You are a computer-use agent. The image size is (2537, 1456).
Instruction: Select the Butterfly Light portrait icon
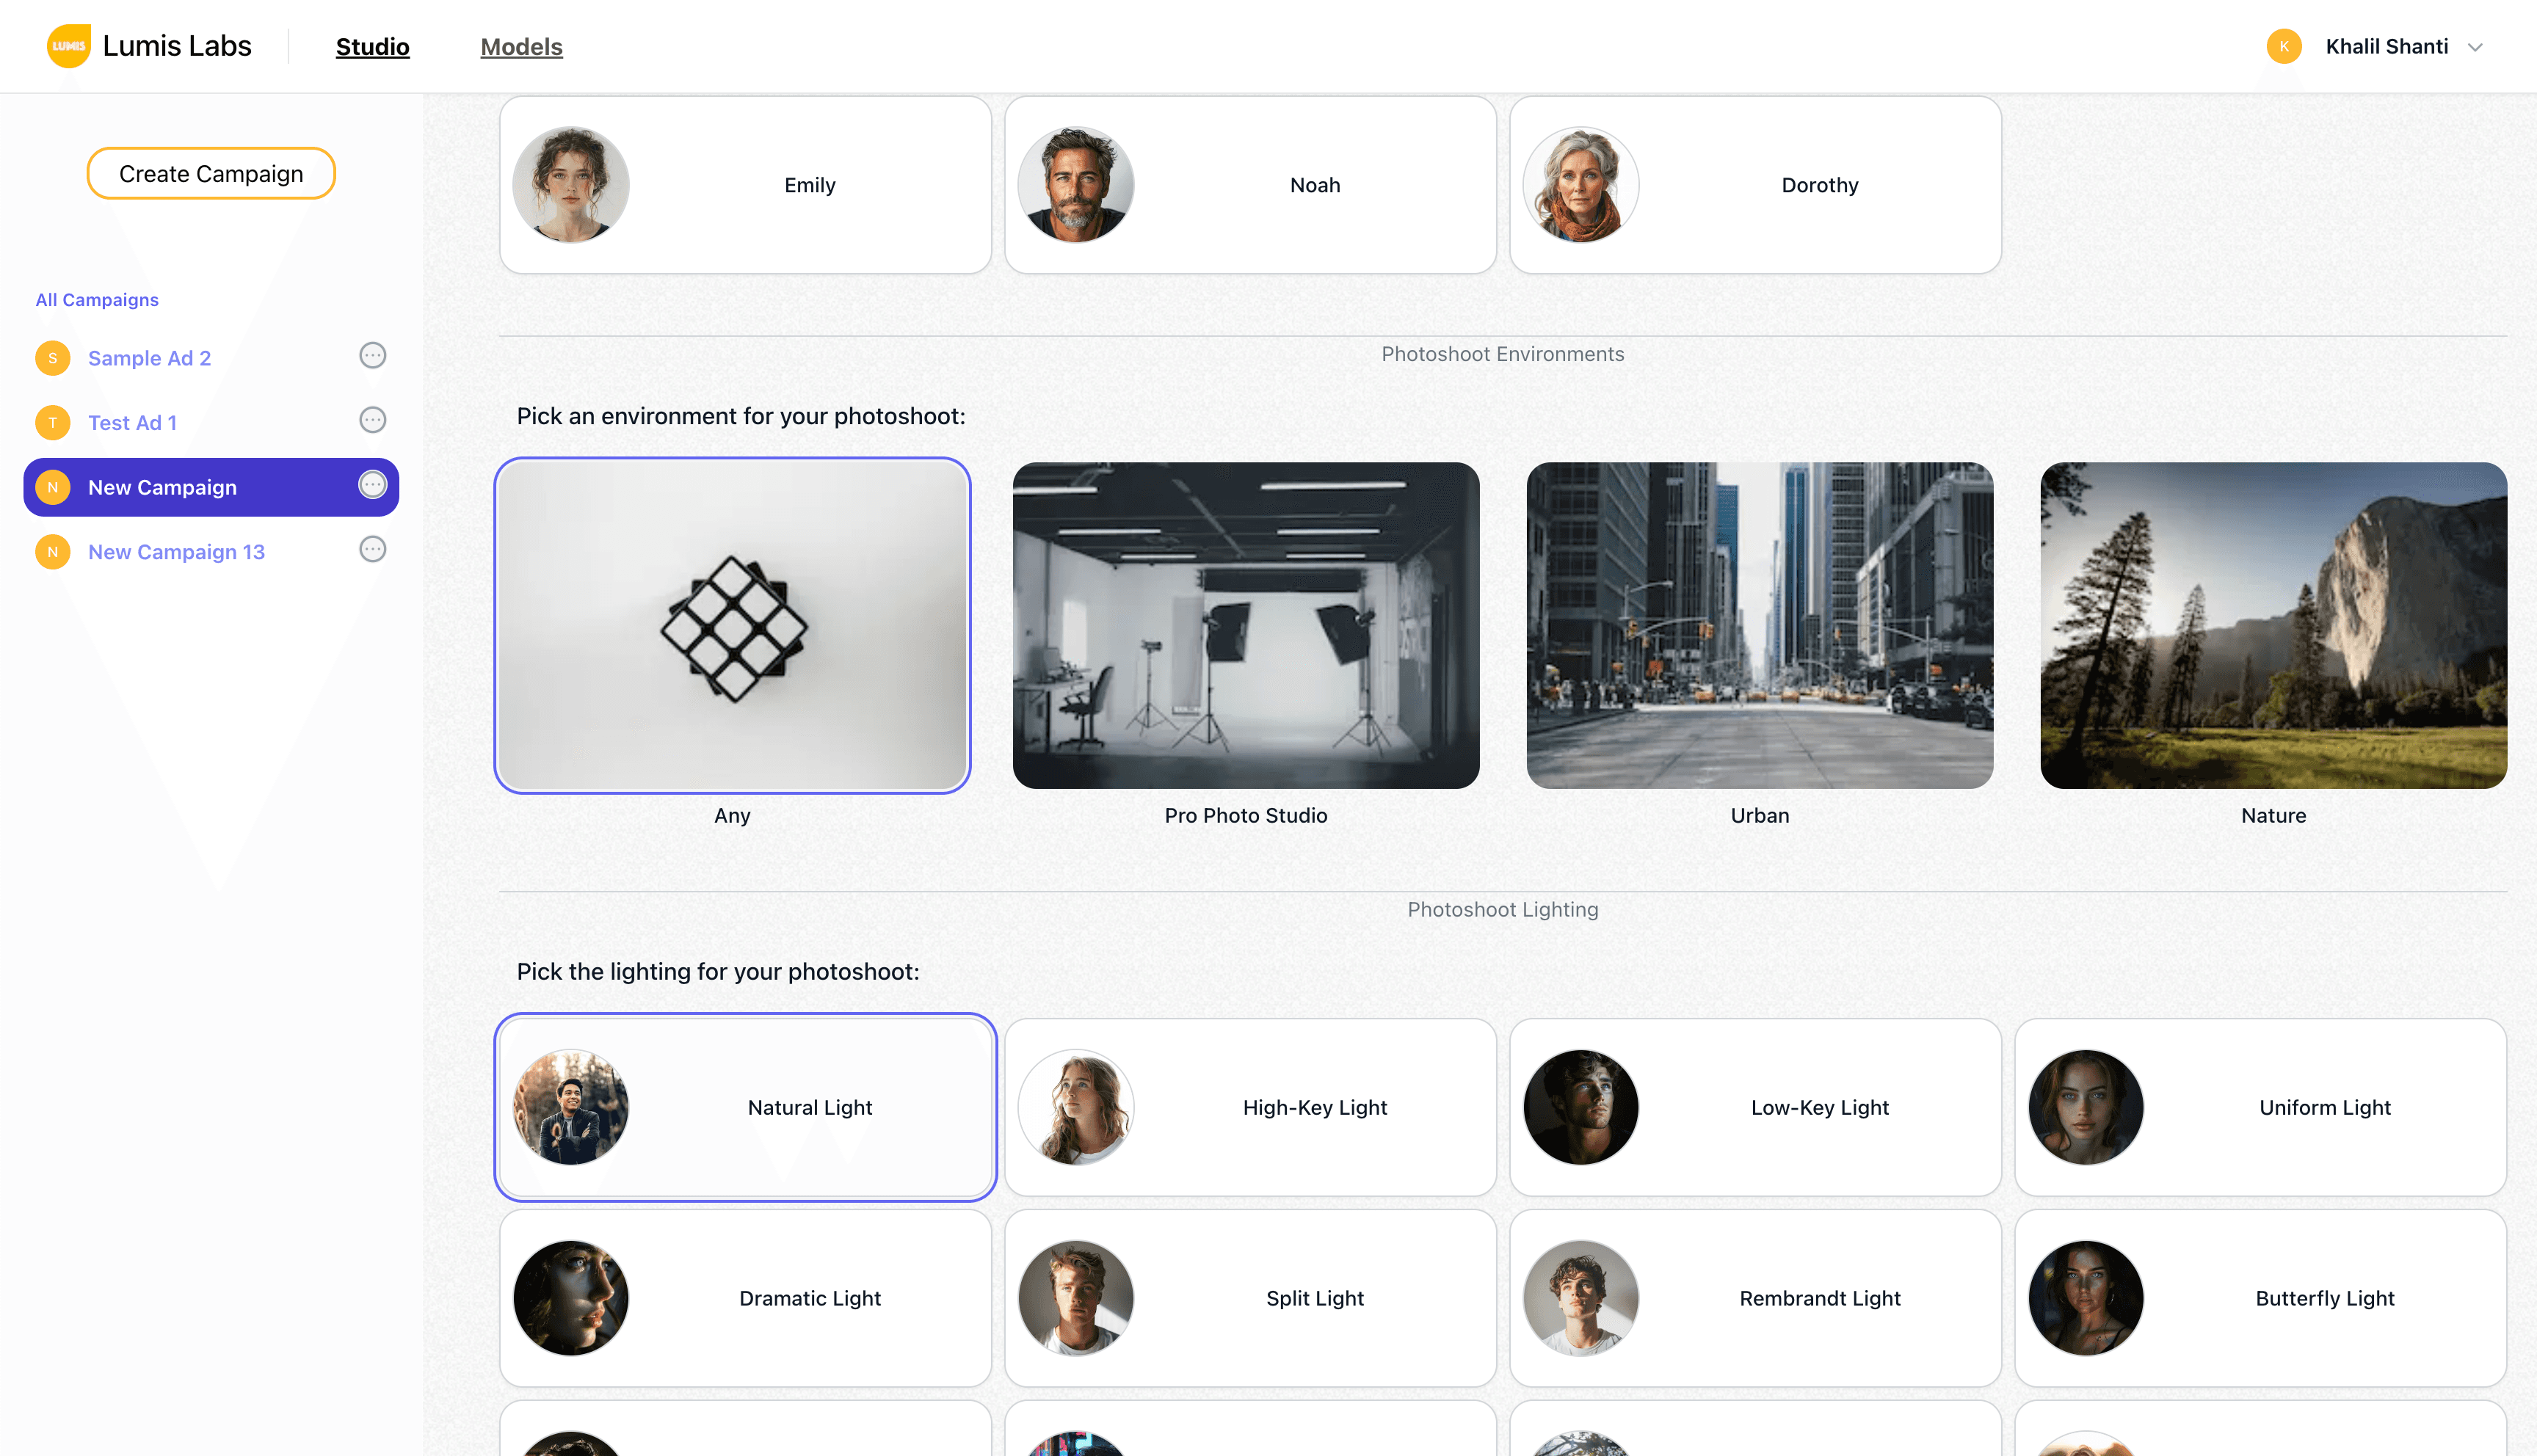point(2086,1297)
